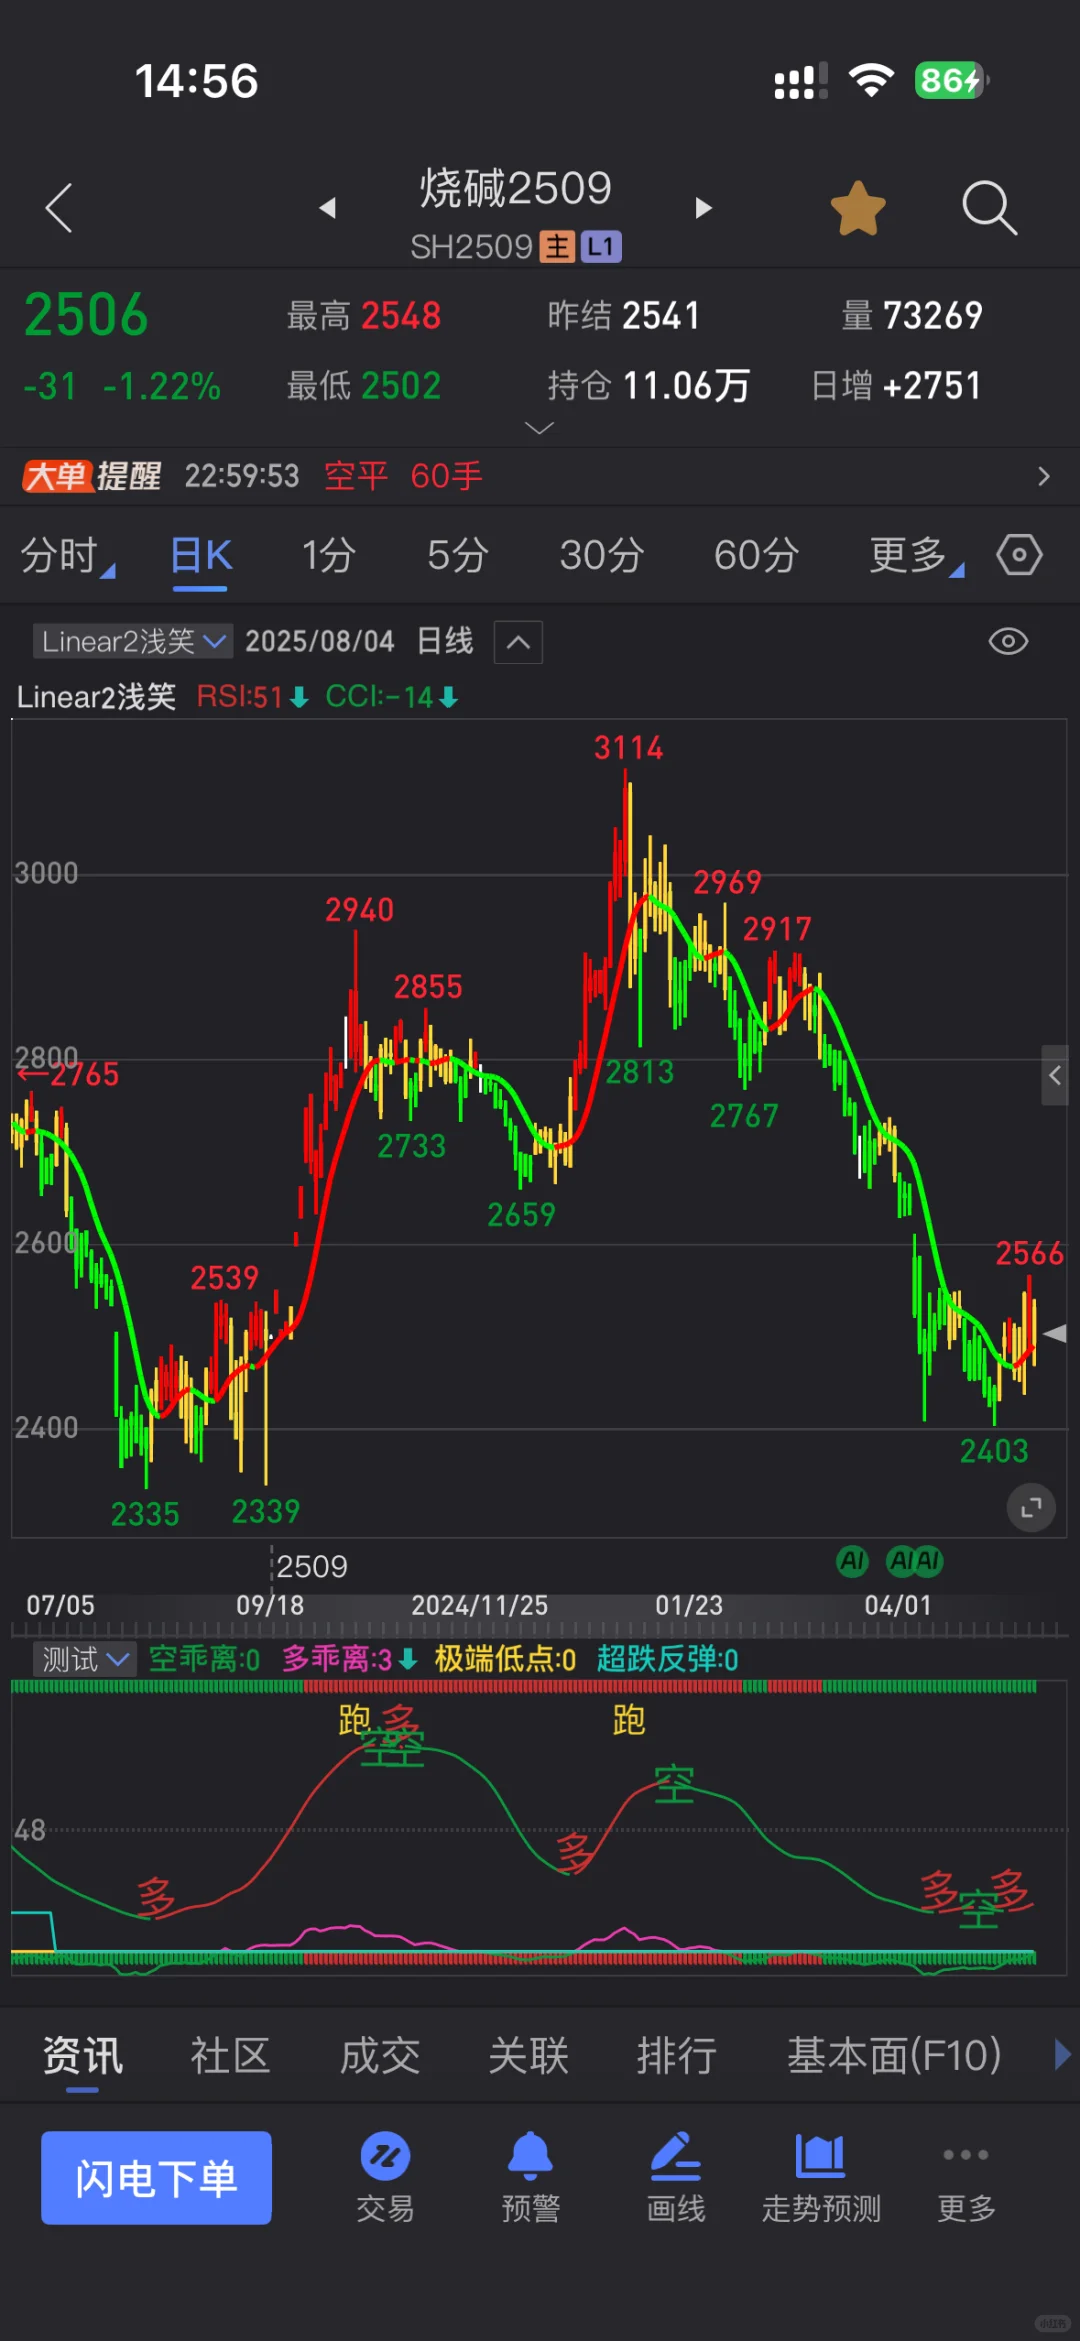Switch to next contract with right triangle
Image resolution: width=1080 pixels, height=2341 pixels.
point(703,208)
